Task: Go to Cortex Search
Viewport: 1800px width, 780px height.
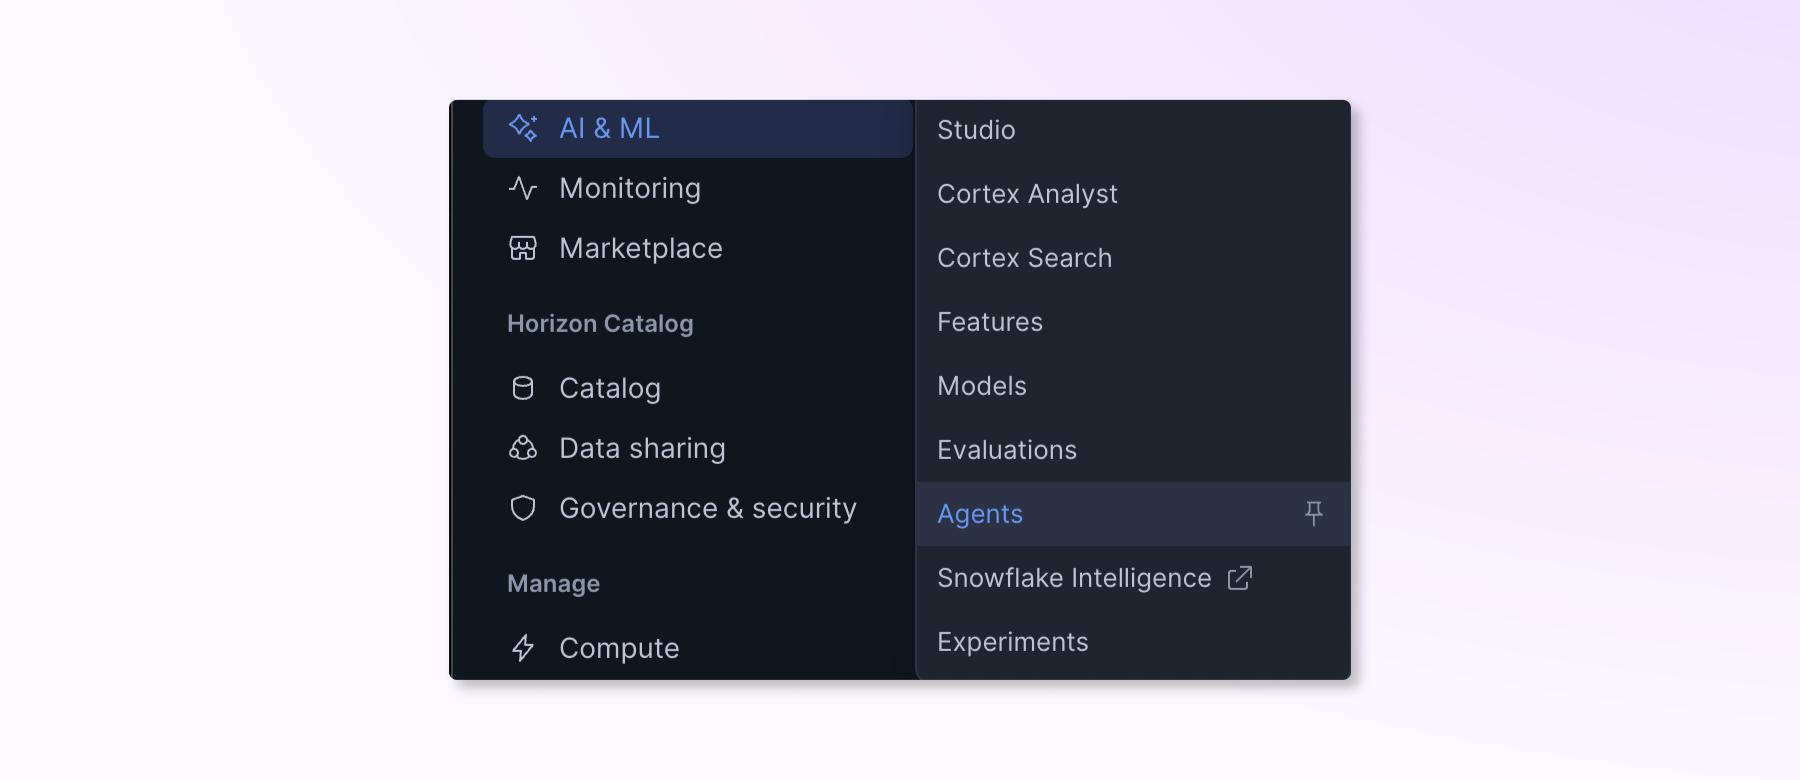Action: tap(1024, 258)
